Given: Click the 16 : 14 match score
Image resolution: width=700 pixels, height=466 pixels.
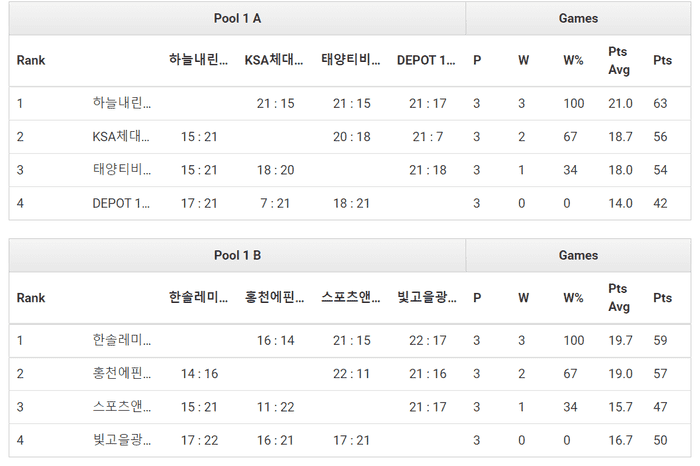Looking at the screenshot, I should click(275, 341).
